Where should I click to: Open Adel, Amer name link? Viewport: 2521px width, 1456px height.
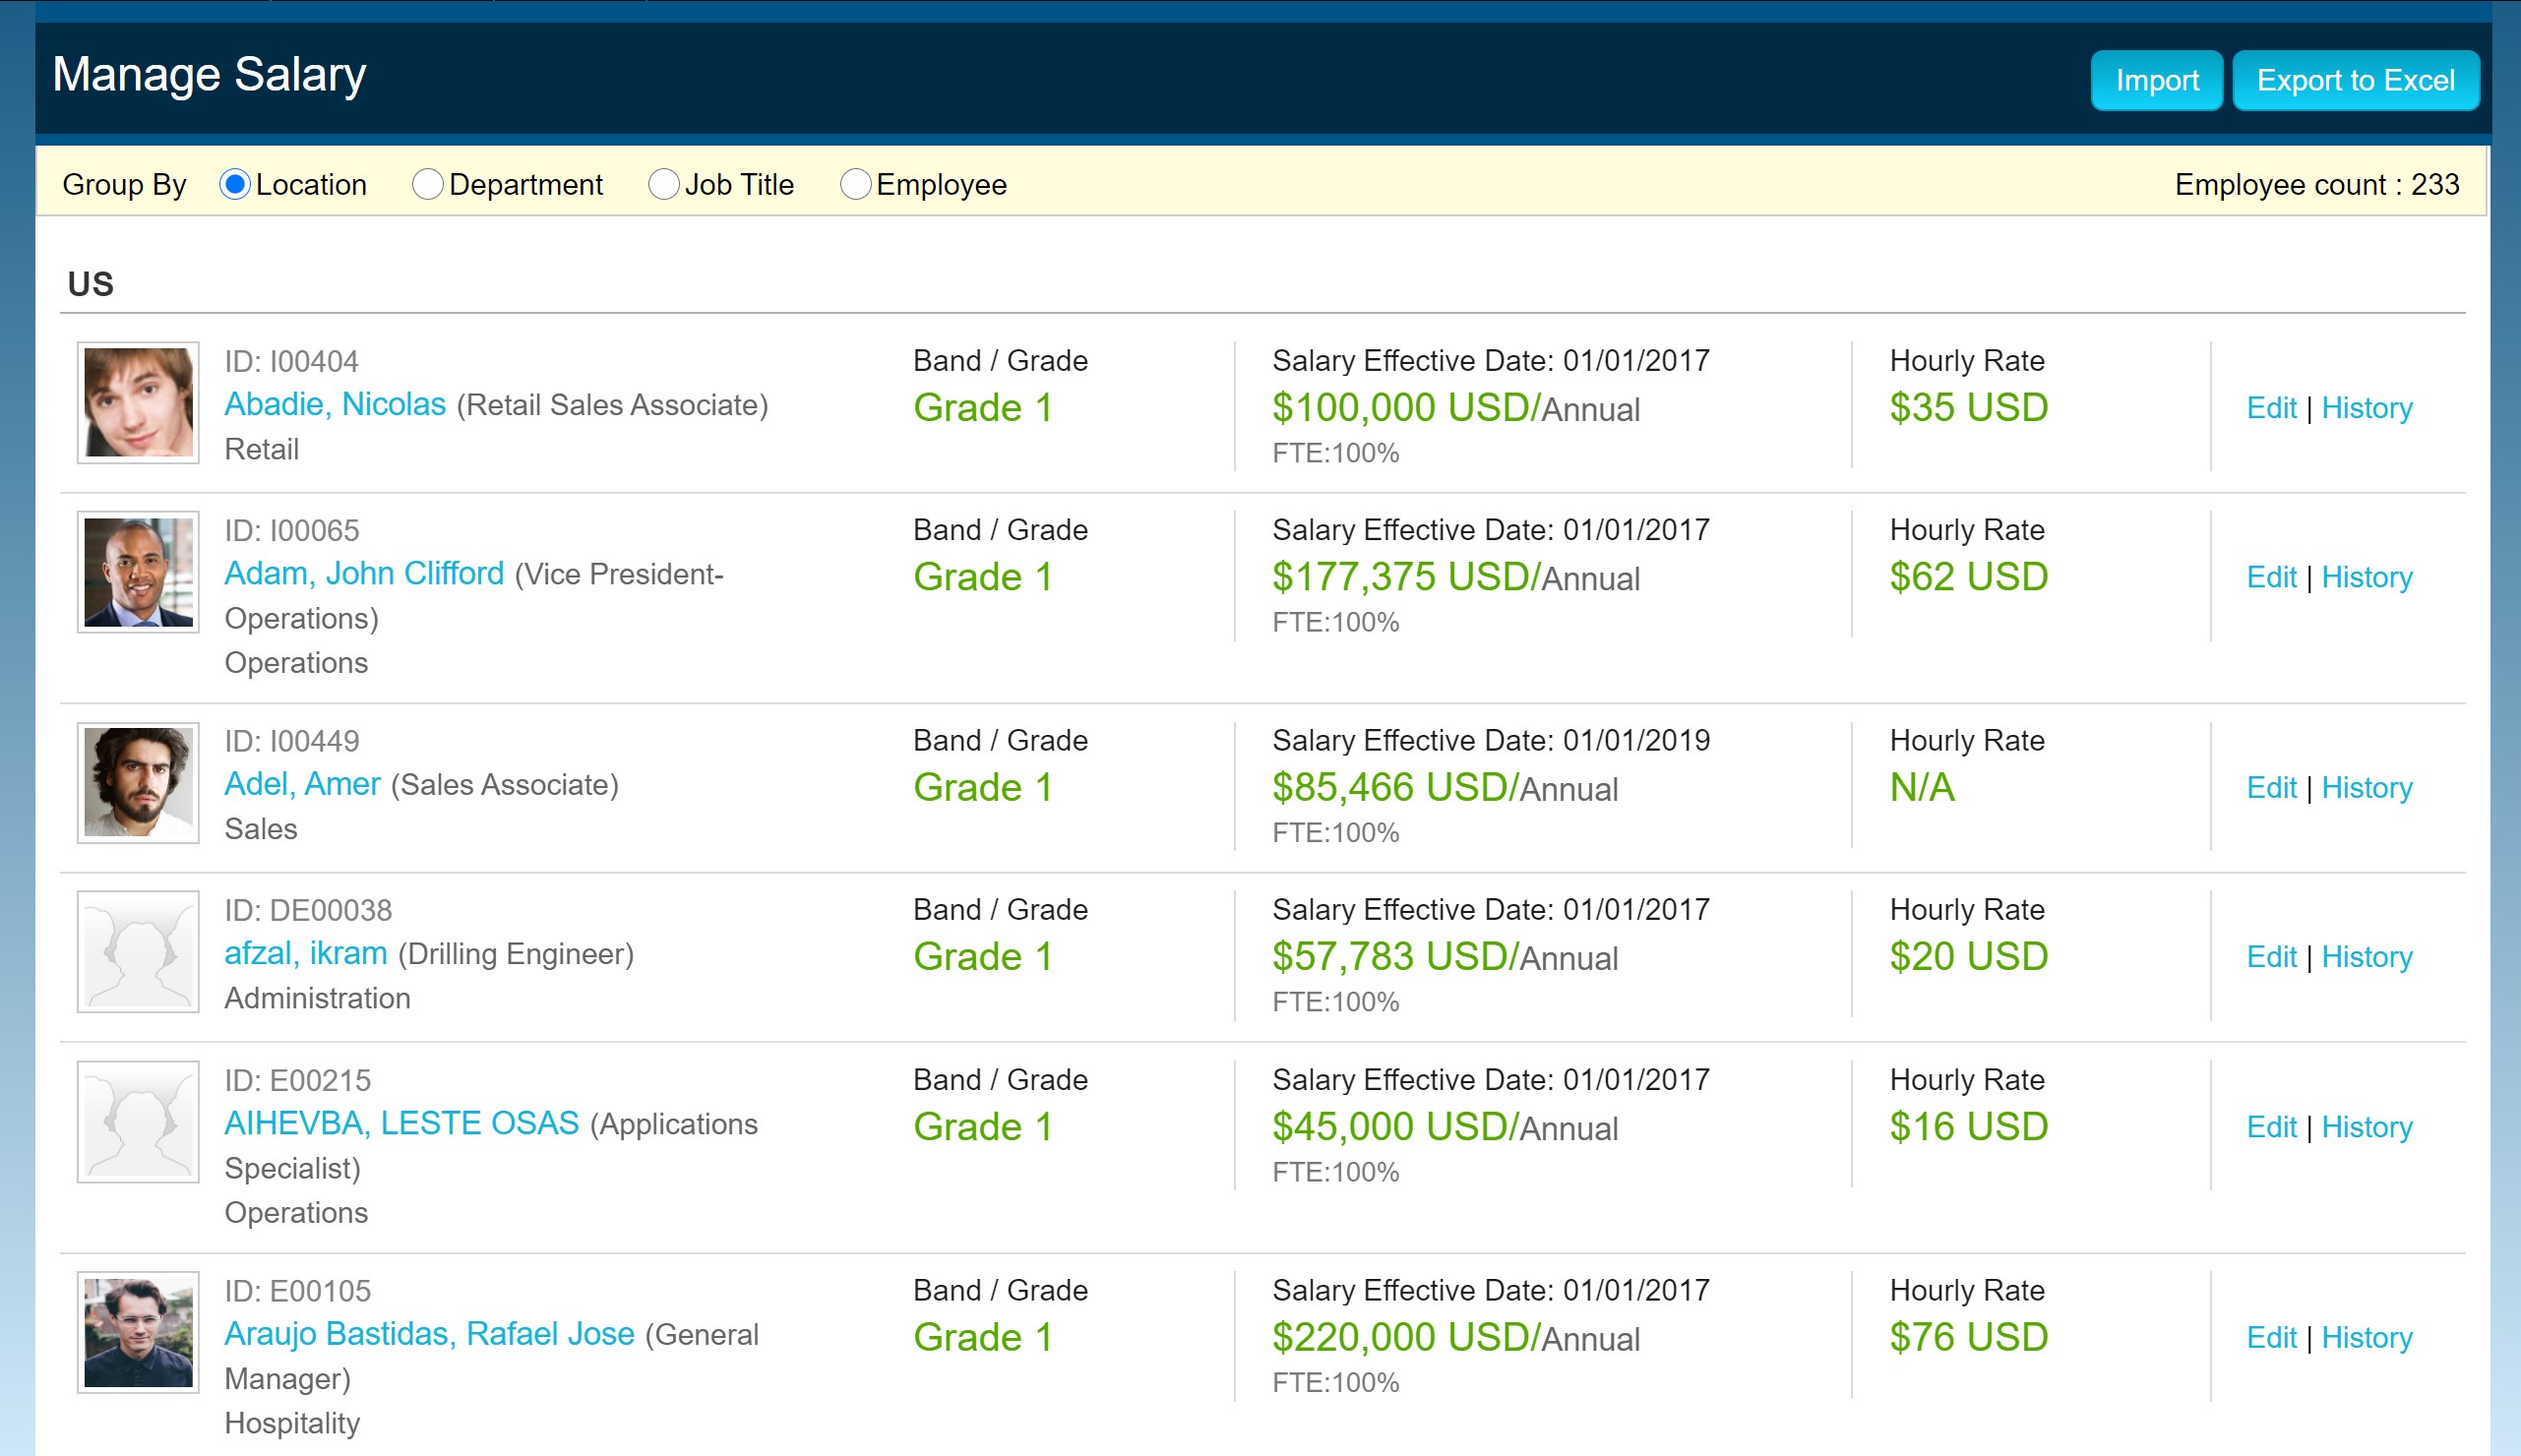click(302, 784)
